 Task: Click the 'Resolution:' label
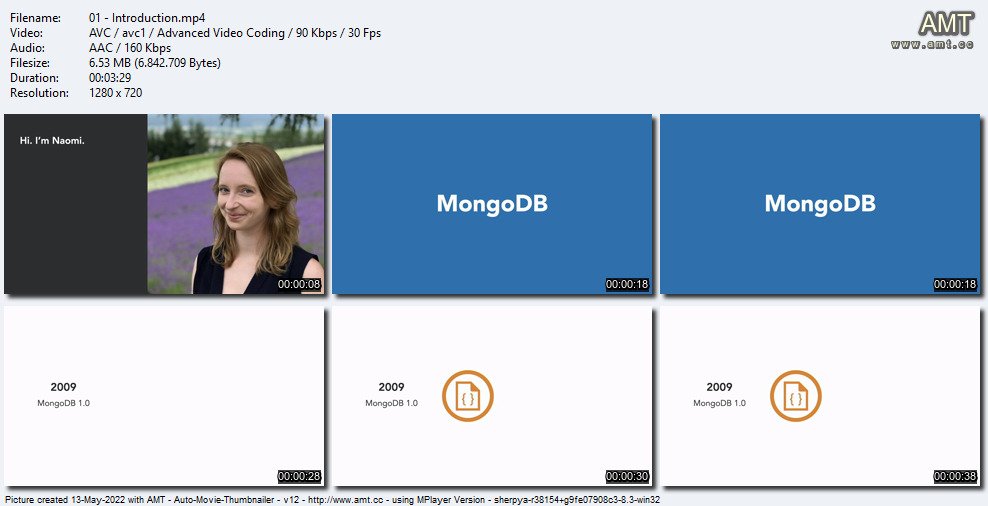click(x=40, y=93)
